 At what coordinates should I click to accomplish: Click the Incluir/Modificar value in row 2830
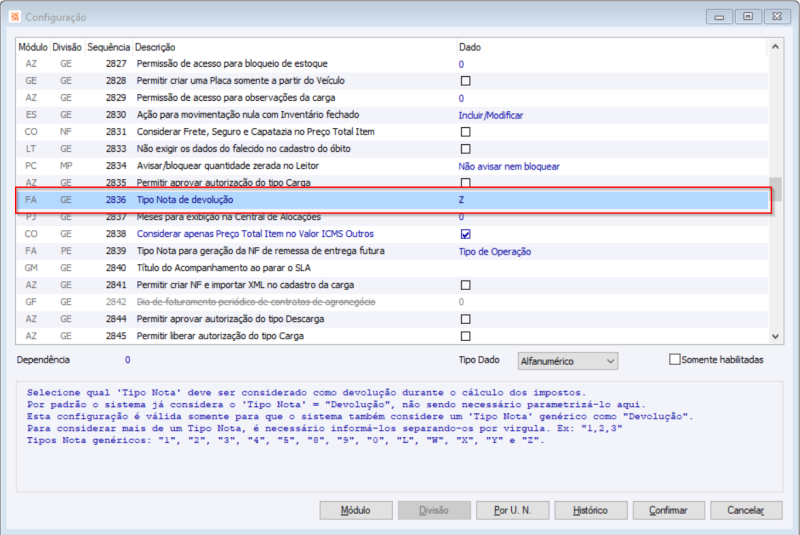click(x=490, y=115)
